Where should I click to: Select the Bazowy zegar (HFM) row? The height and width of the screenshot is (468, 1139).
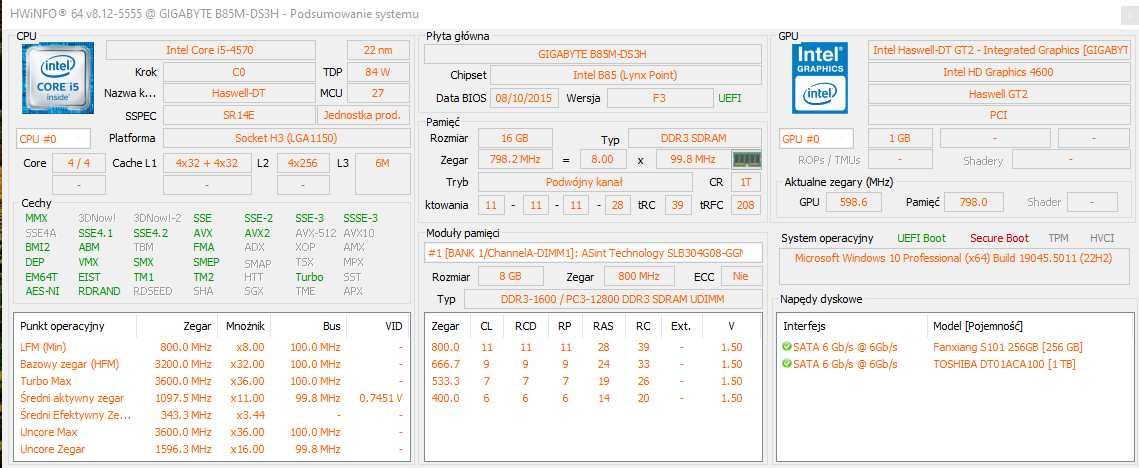211,364
